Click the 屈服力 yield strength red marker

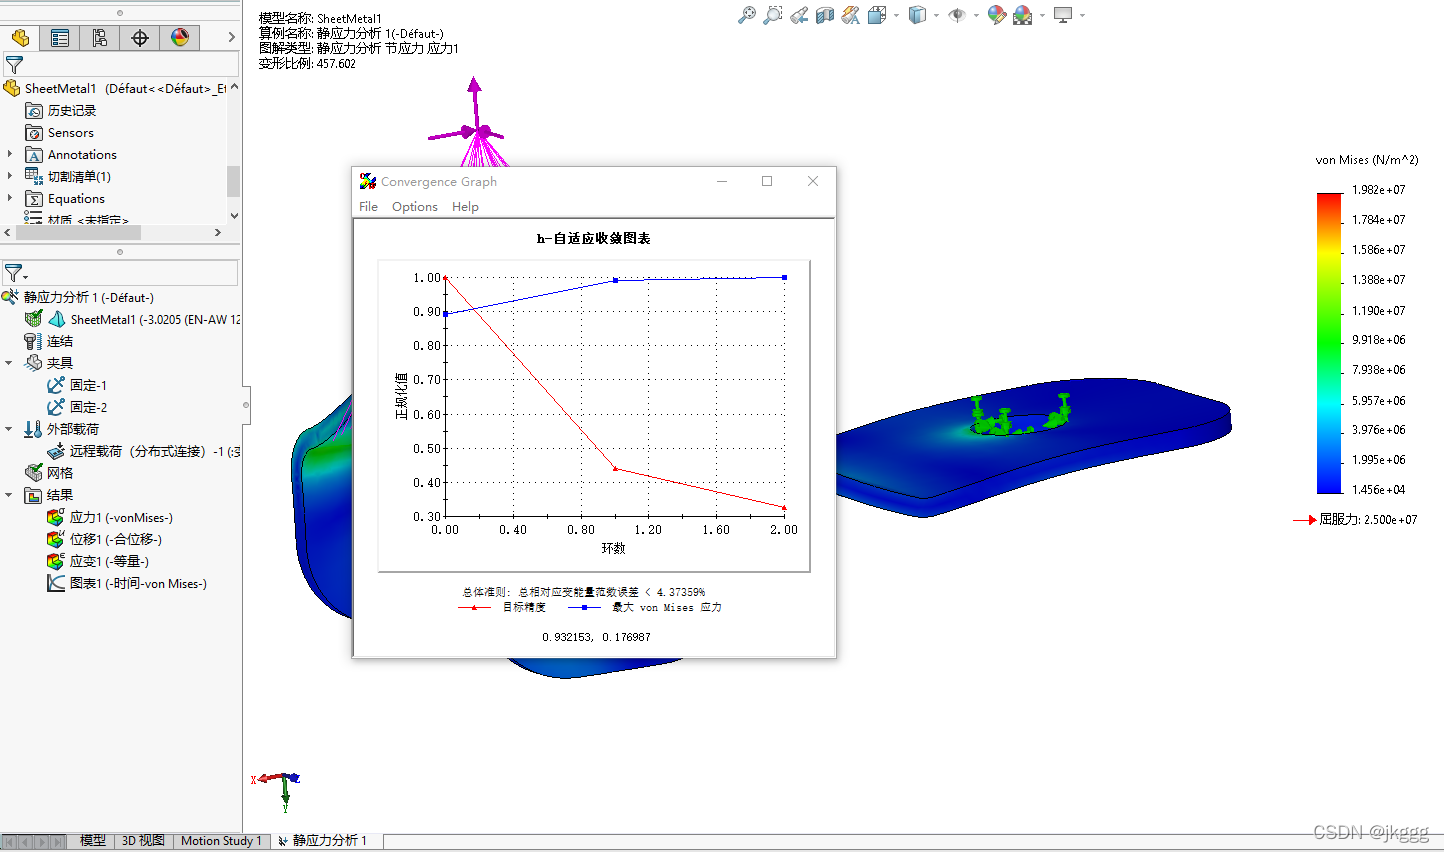click(x=1304, y=520)
